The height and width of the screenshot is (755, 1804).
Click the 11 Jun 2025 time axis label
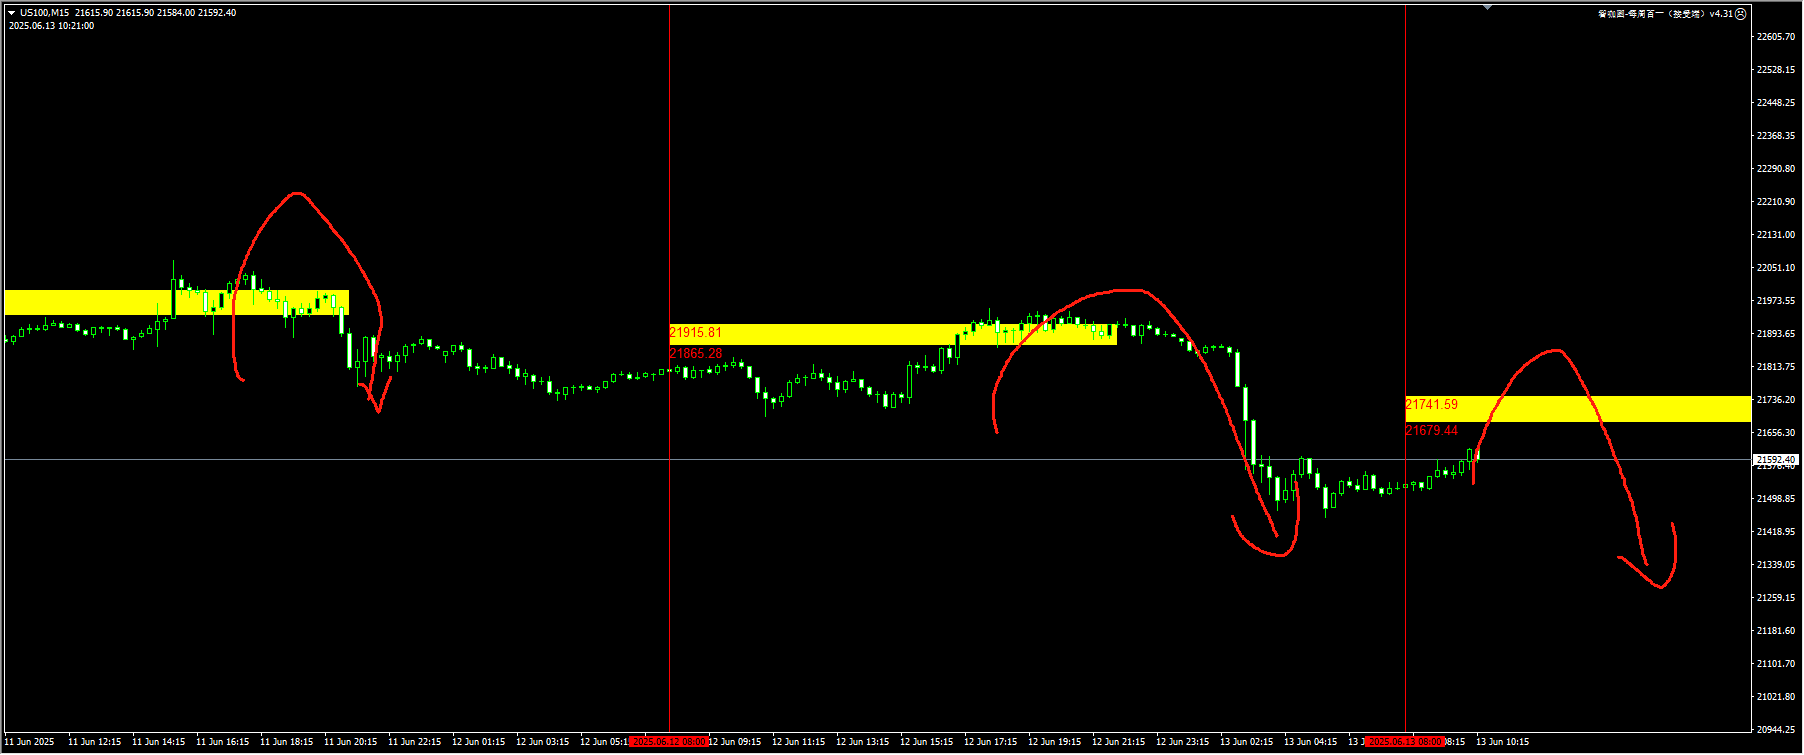[x=30, y=742]
